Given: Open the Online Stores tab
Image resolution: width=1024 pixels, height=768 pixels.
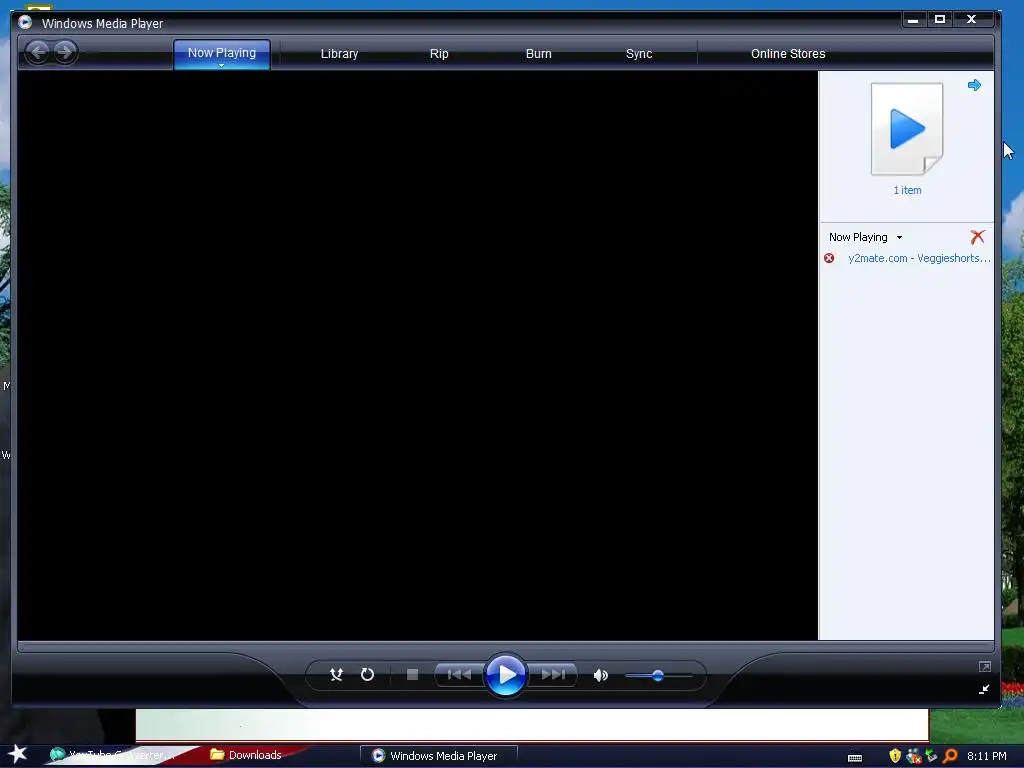Looking at the screenshot, I should pos(788,54).
